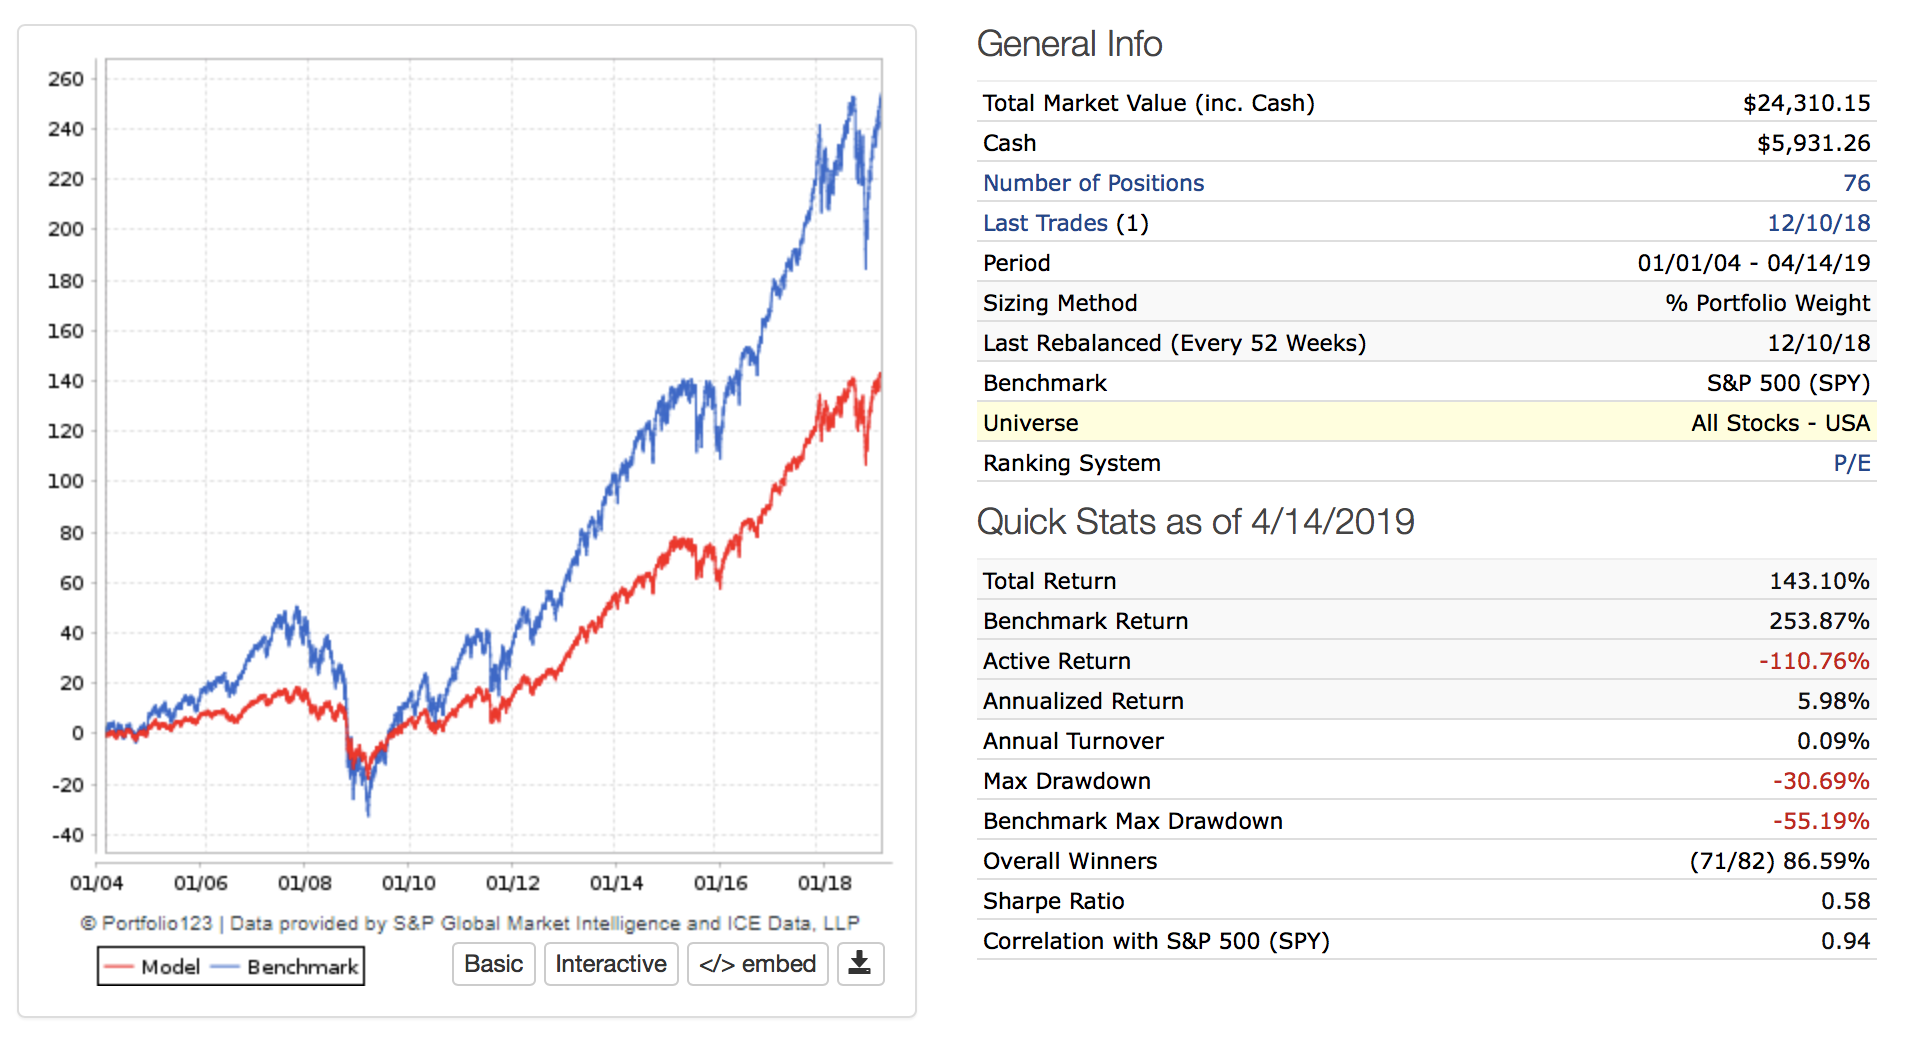This screenshot has width=1922, height=1040.
Task: Select the highlighted Universe row
Action: pyautogui.click(x=1425, y=423)
